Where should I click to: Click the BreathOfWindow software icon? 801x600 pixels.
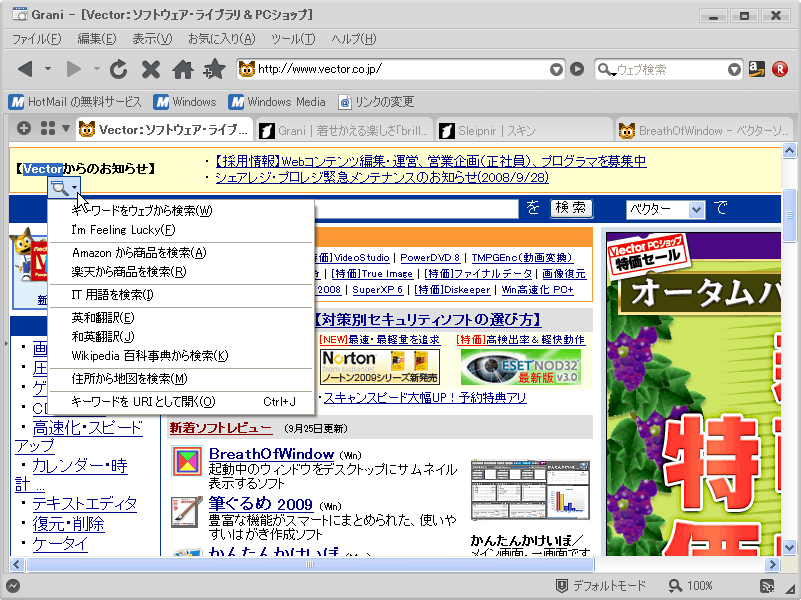186,462
